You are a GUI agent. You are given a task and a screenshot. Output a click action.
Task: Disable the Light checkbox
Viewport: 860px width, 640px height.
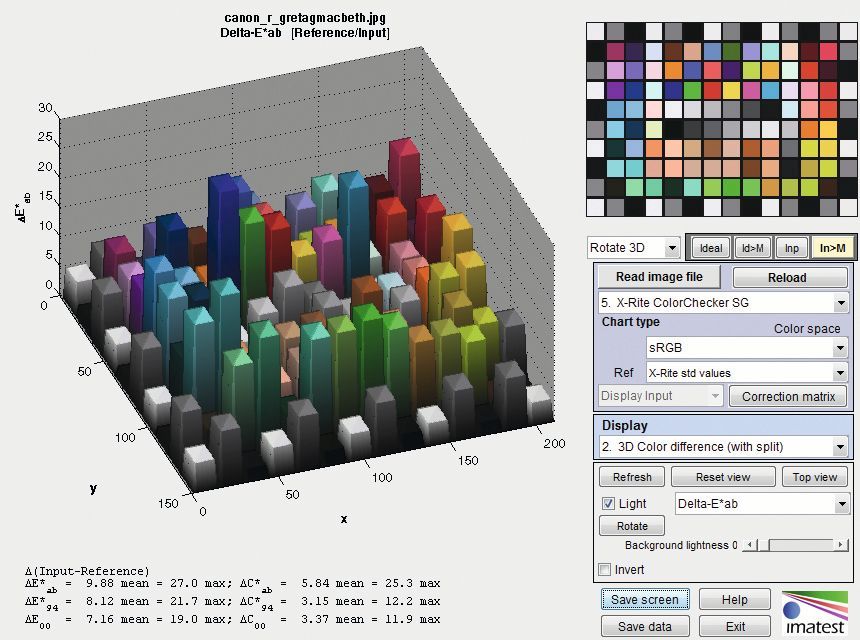click(608, 504)
